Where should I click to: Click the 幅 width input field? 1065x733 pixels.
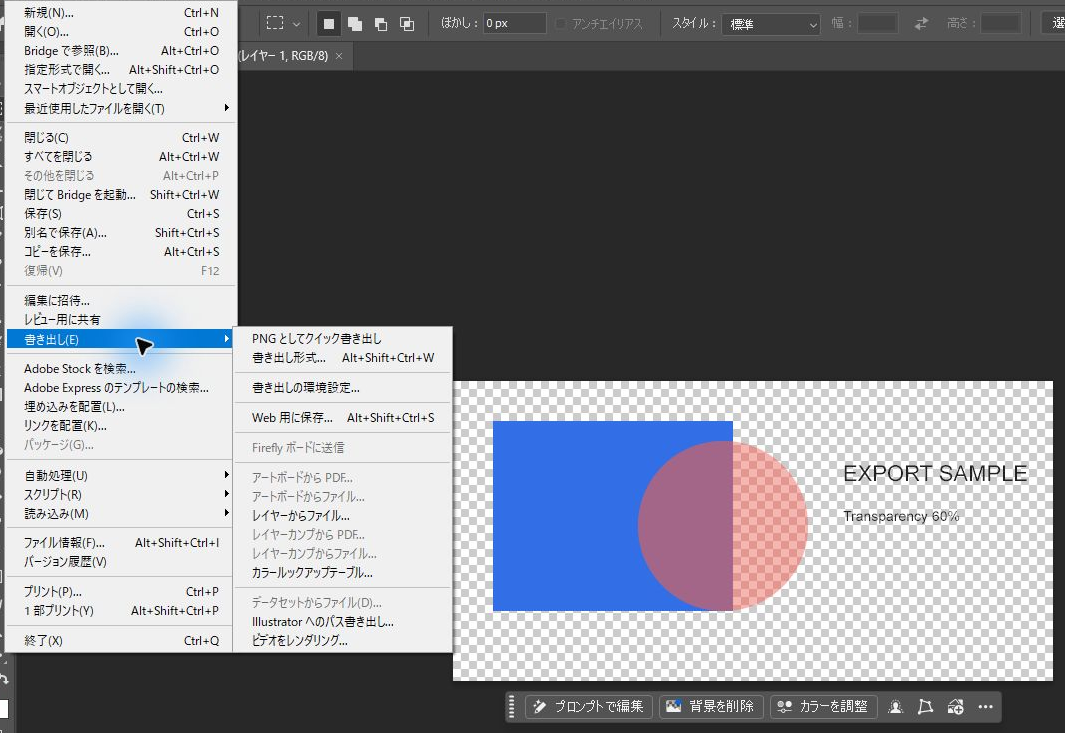coord(877,24)
